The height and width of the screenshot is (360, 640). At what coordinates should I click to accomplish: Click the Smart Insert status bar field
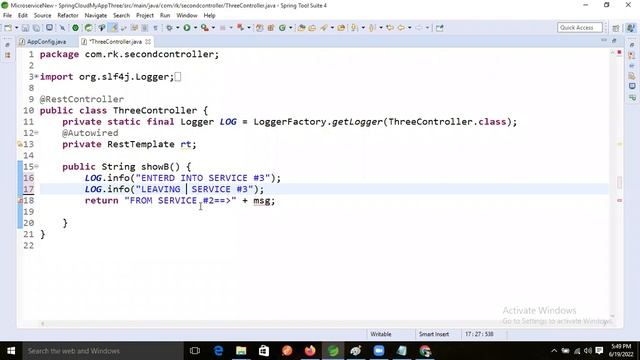434,334
